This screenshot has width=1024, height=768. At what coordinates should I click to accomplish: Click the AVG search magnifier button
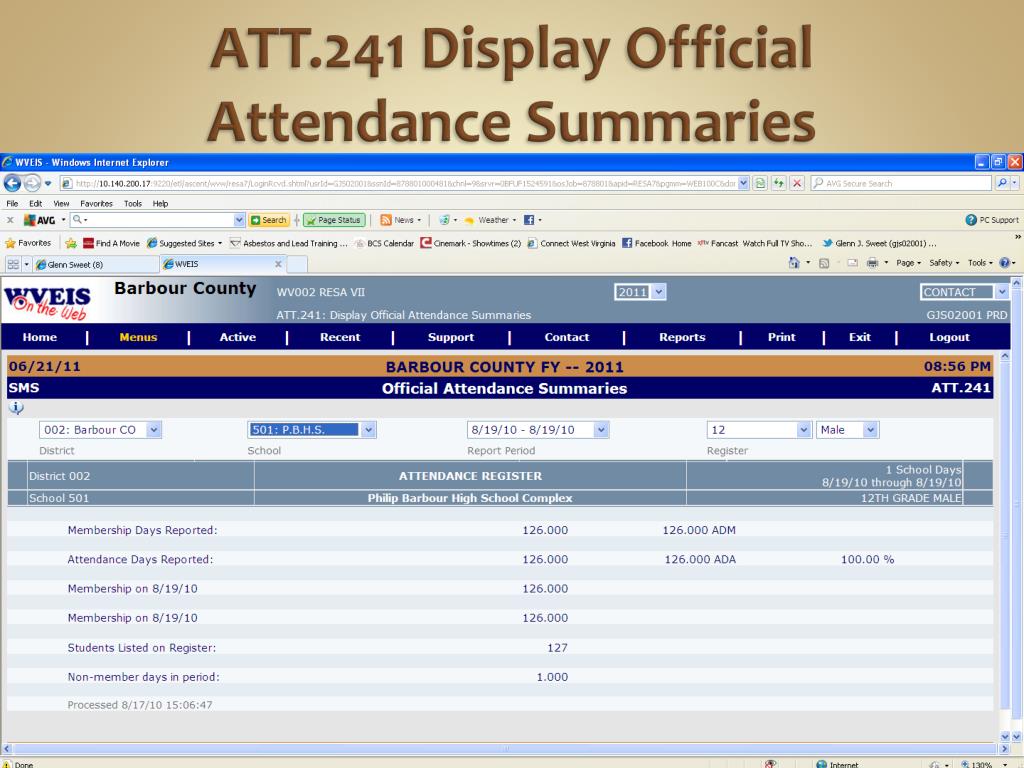point(1002,184)
